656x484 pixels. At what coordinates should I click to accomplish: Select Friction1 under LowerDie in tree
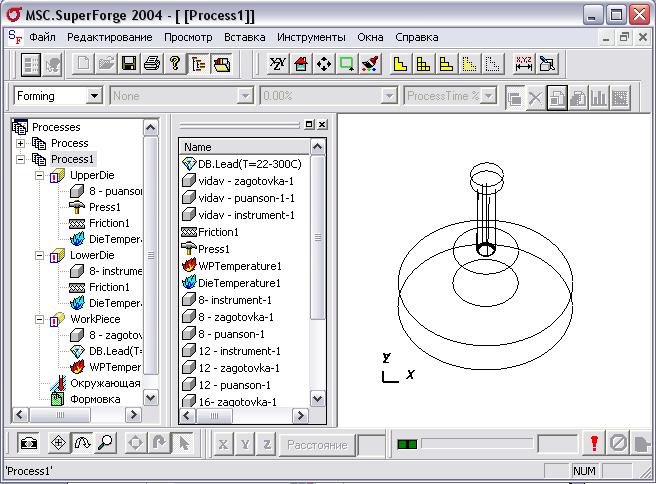(x=109, y=287)
